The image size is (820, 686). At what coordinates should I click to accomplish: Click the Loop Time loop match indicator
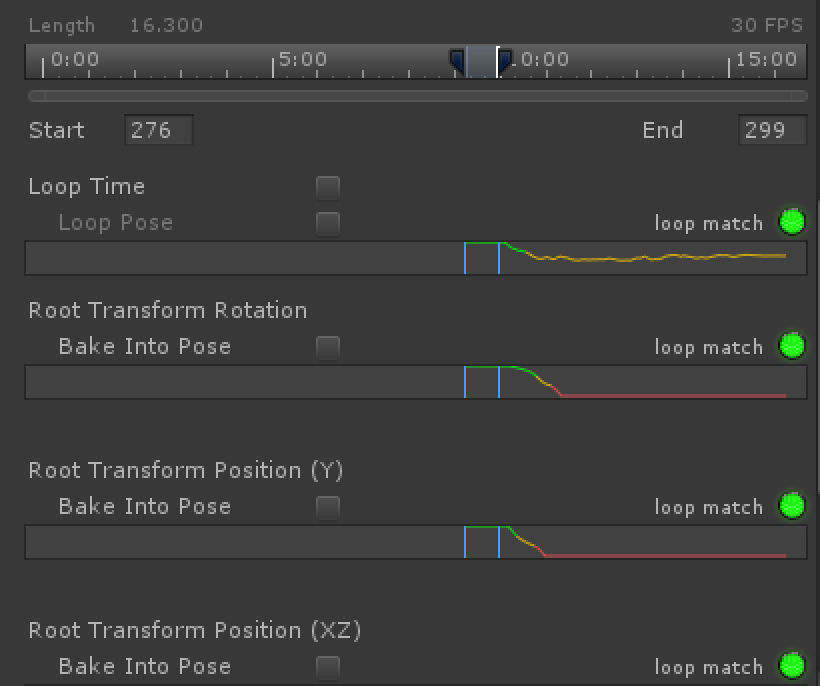pos(791,222)
